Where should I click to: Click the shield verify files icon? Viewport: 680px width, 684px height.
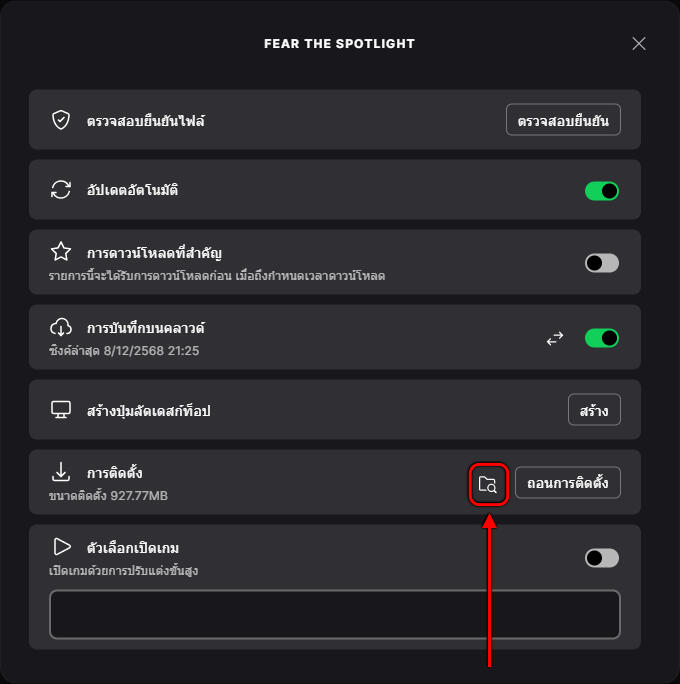pos(61,121)
